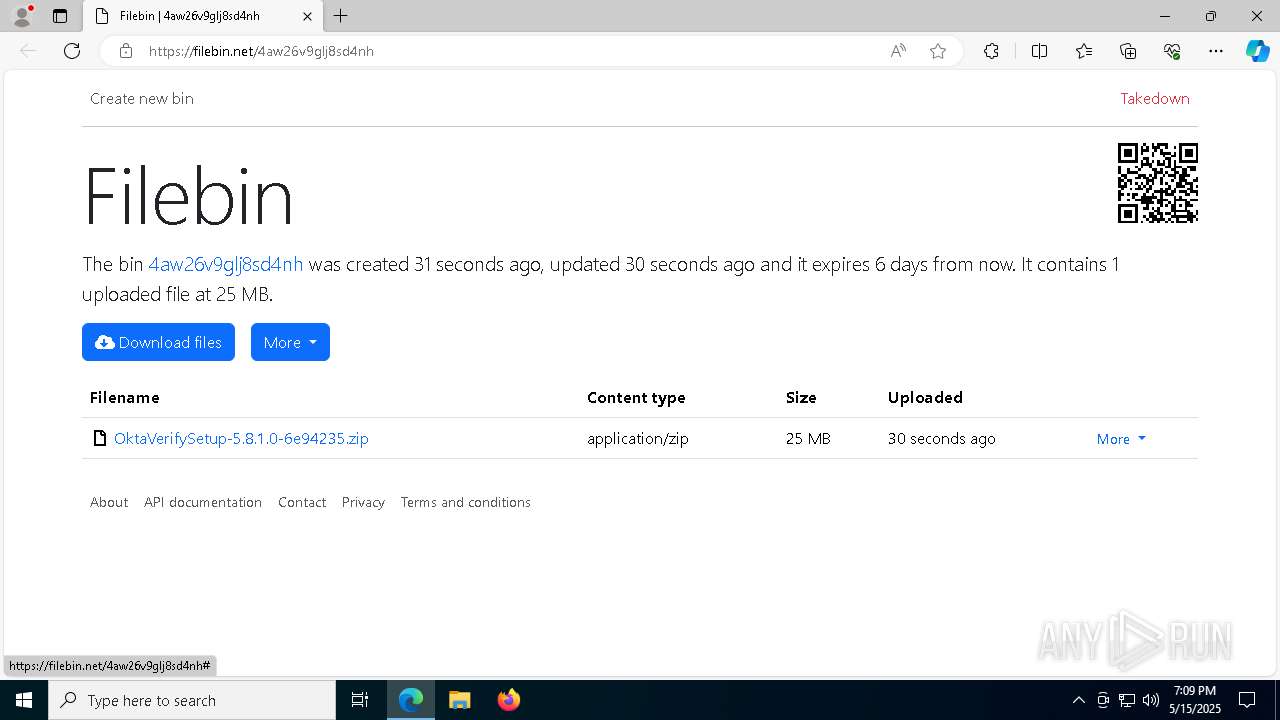Open the Favorites list icon

(x=1084, y=51)
